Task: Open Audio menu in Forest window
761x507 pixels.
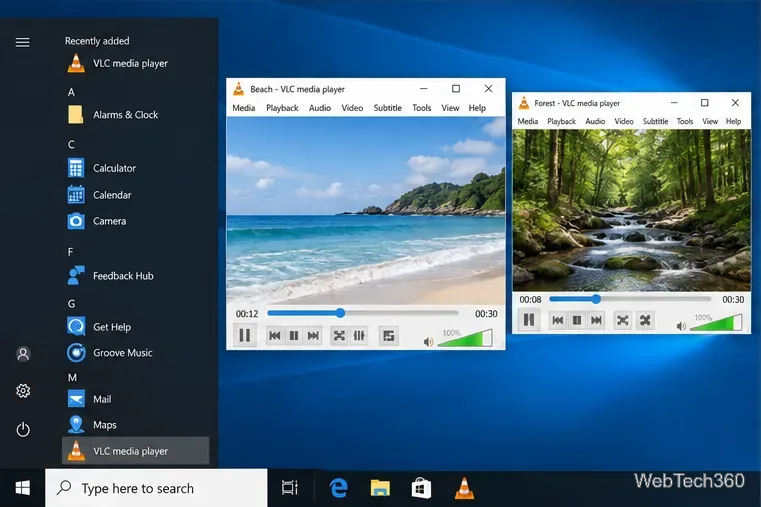Action: [x=595, y=121]
